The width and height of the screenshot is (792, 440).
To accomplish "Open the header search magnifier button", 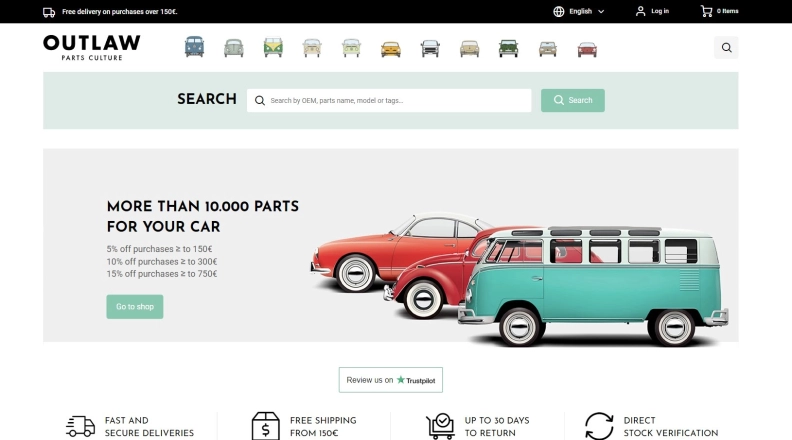I will pyautogui.click(x=726, y=47).
